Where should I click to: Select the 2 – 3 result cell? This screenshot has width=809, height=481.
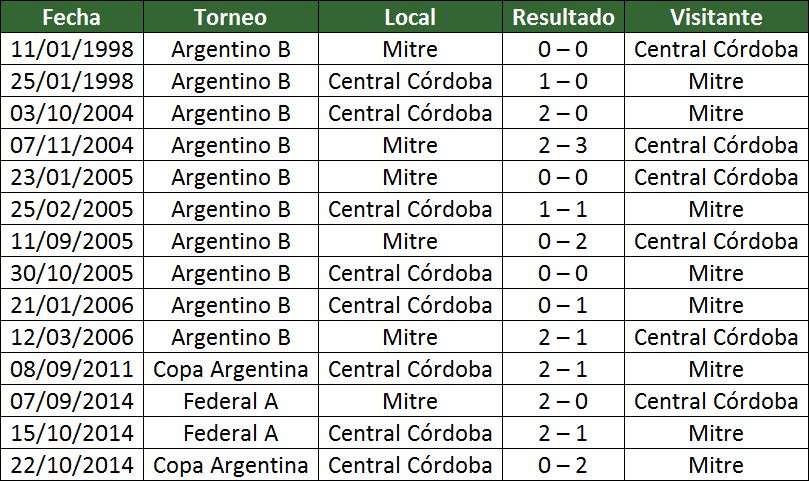(x=564, y=145)
